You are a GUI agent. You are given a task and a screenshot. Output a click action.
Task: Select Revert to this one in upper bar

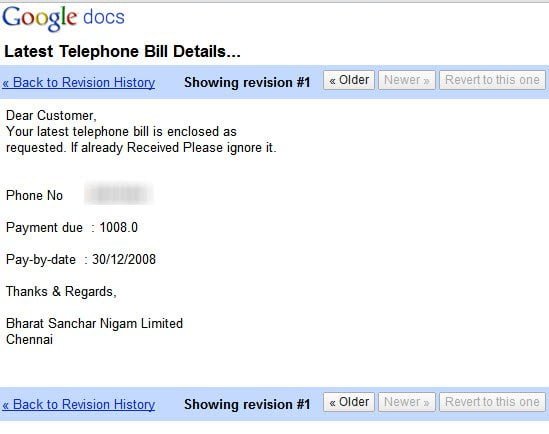(x=492, y=80)
